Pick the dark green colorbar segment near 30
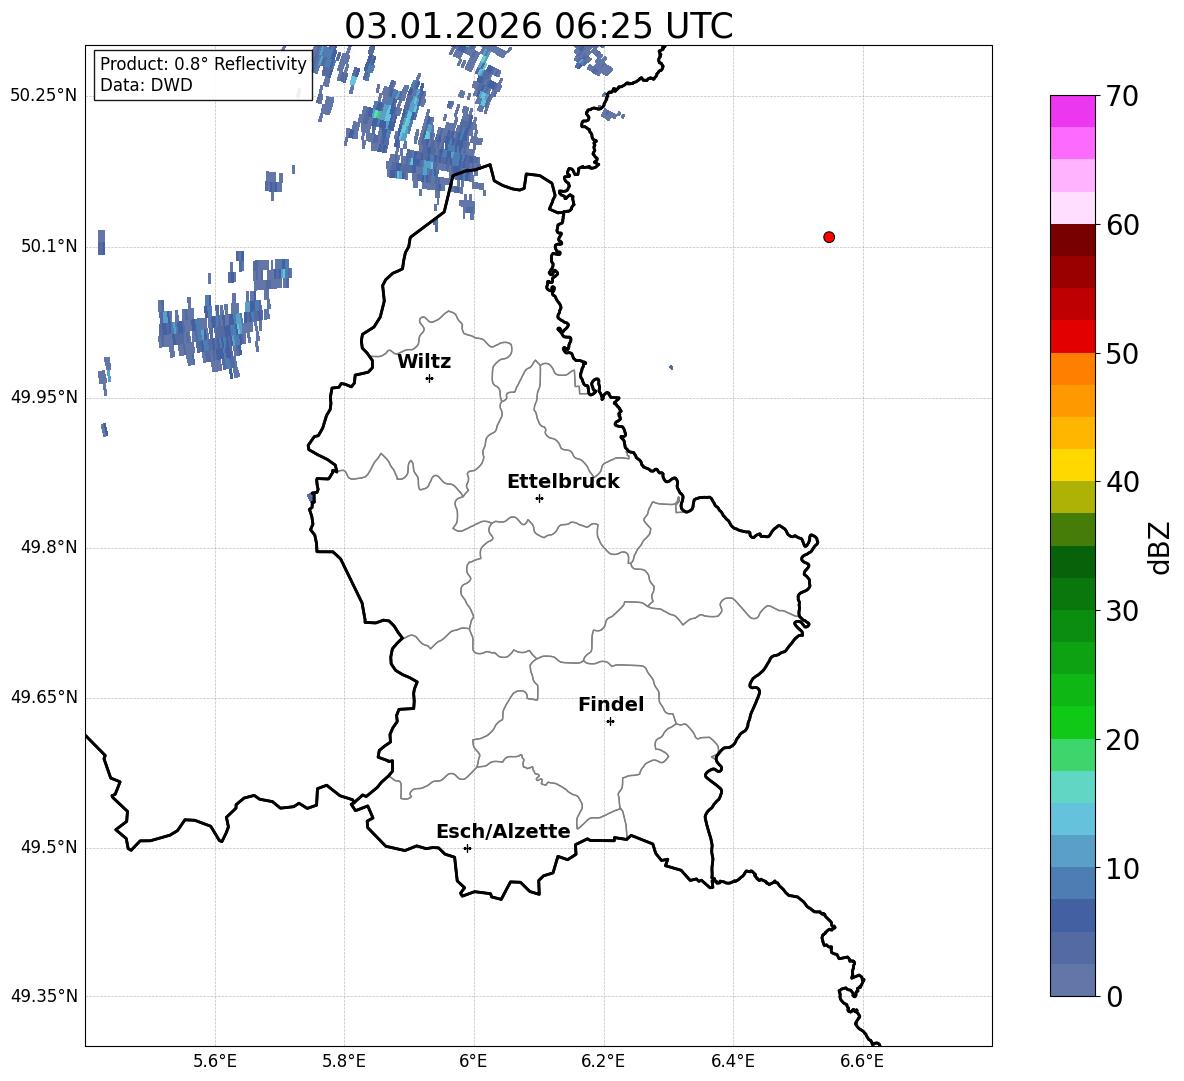Image resolution: width=1184 pixels, height=1081 pixels. click(1073, 594)
